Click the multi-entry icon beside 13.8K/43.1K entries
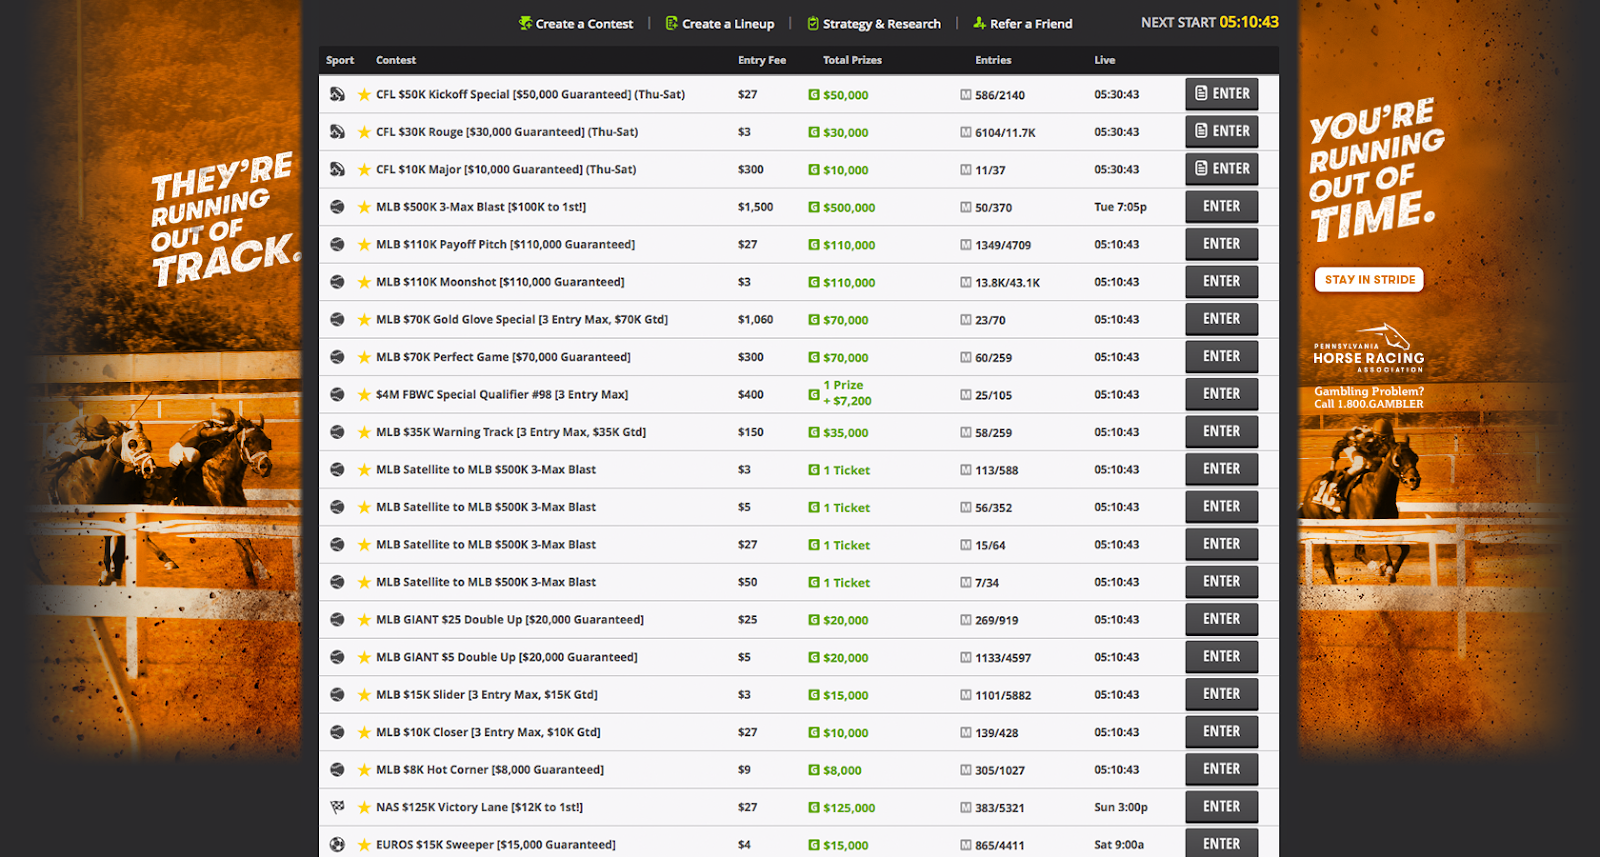Image resolution: width=1600 pixels, height=857 pixels. (x=966, y=282)
